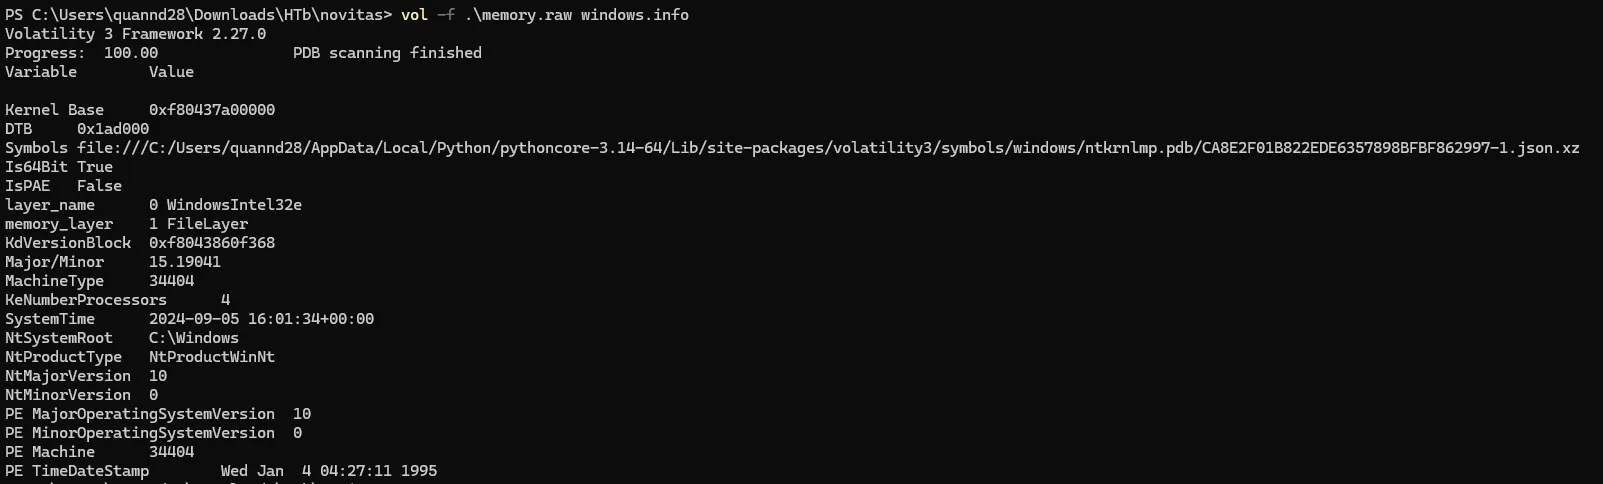1603x484 pixels.
Task: Click the 'windows.info' plugin name
Action: point(634,15)
